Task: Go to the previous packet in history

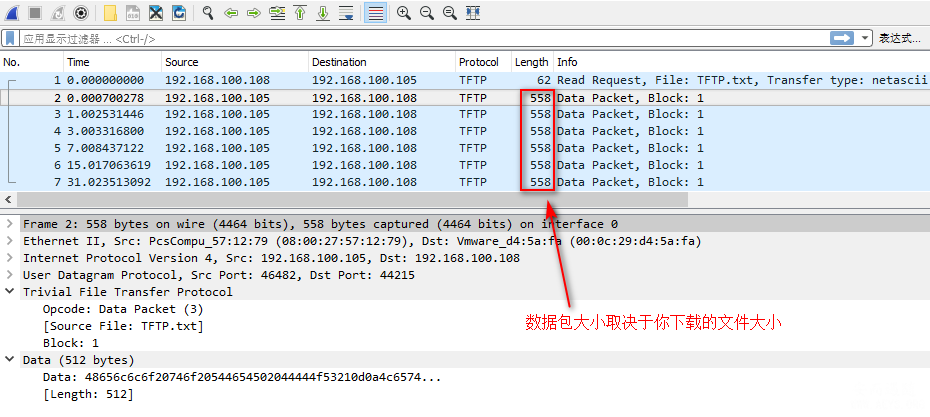Action: click(231, 13)
